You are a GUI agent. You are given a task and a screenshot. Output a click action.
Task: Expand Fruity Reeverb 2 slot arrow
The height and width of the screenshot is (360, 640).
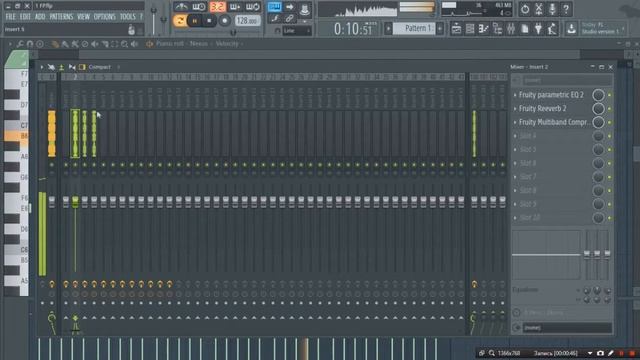[515, 109]
